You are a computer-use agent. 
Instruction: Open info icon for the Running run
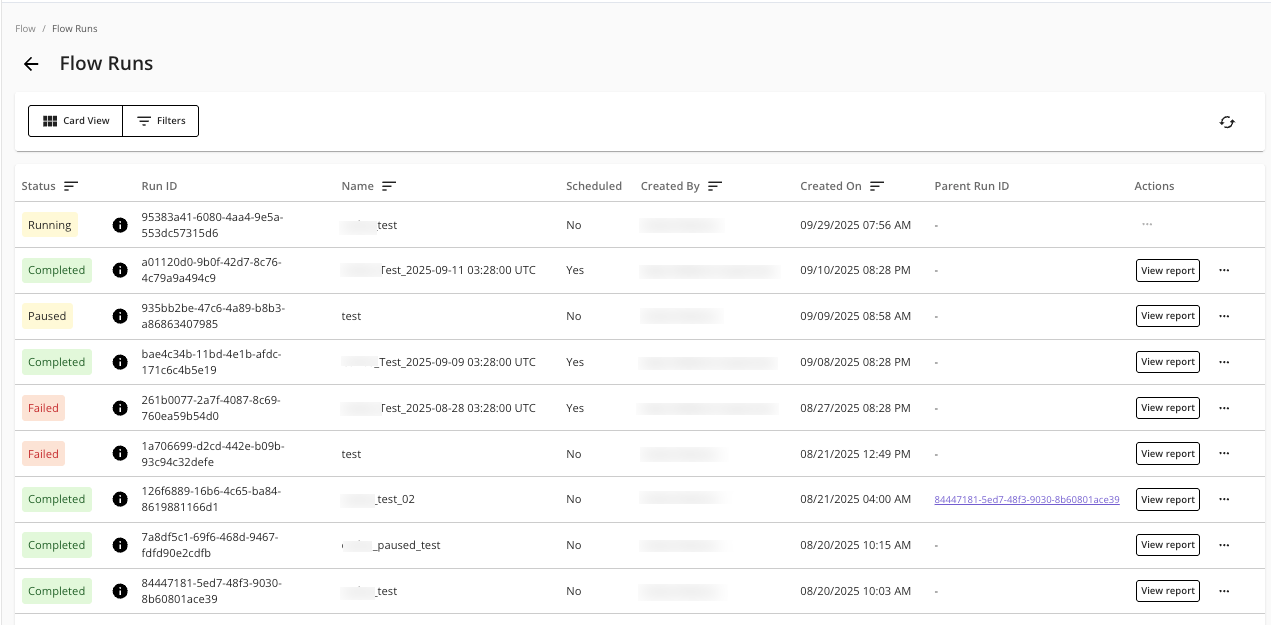click(x=120, y=225)
